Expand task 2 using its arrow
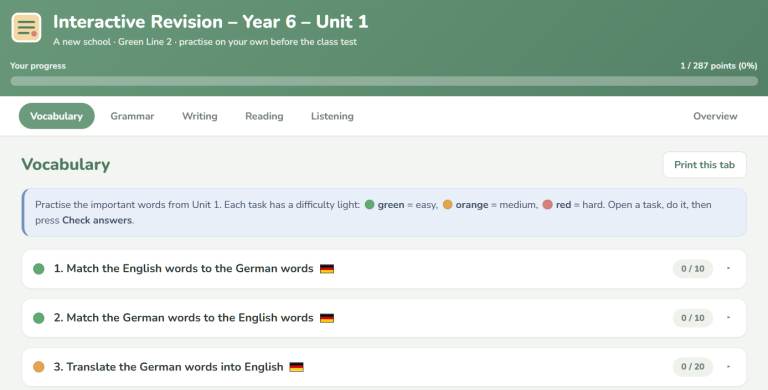The height and width of the screenshot is (390, 768). pyautogui.click(x=729, y=317)
